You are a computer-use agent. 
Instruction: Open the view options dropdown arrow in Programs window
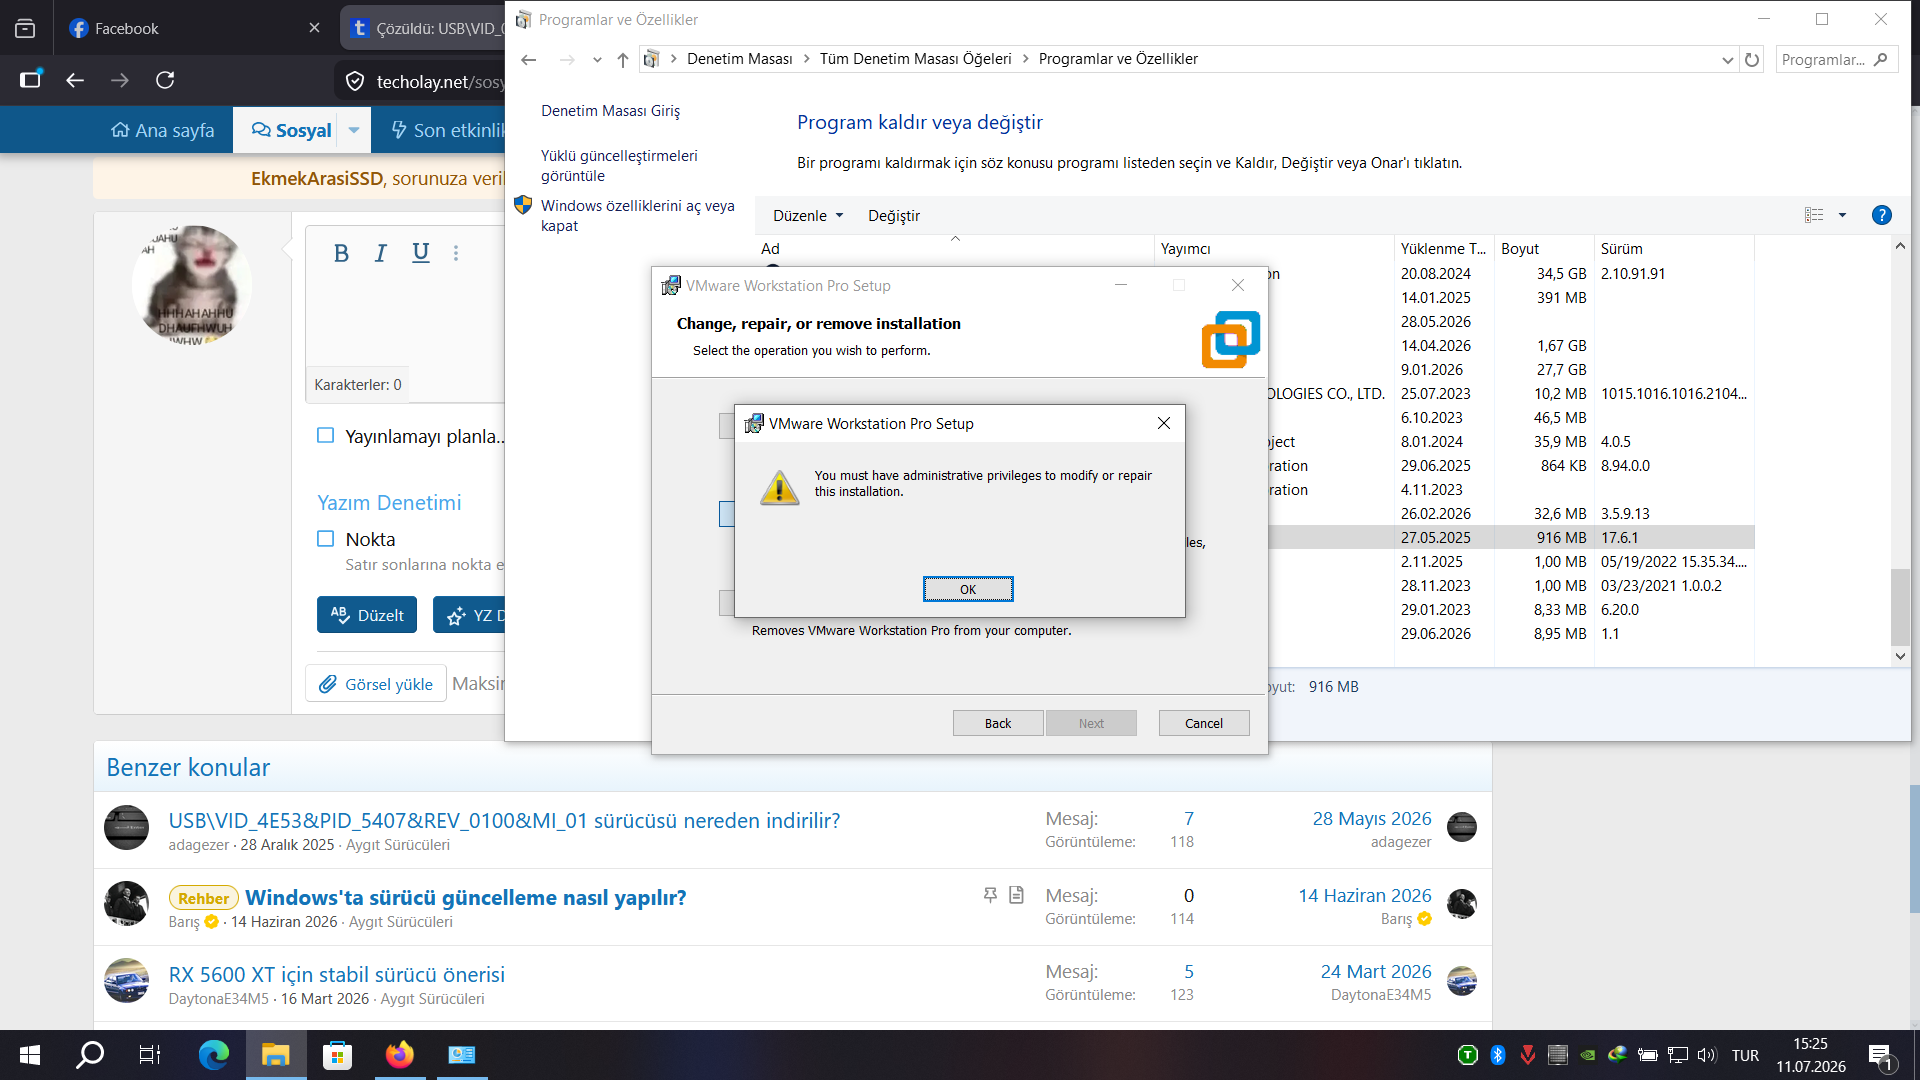[1842, 215]
